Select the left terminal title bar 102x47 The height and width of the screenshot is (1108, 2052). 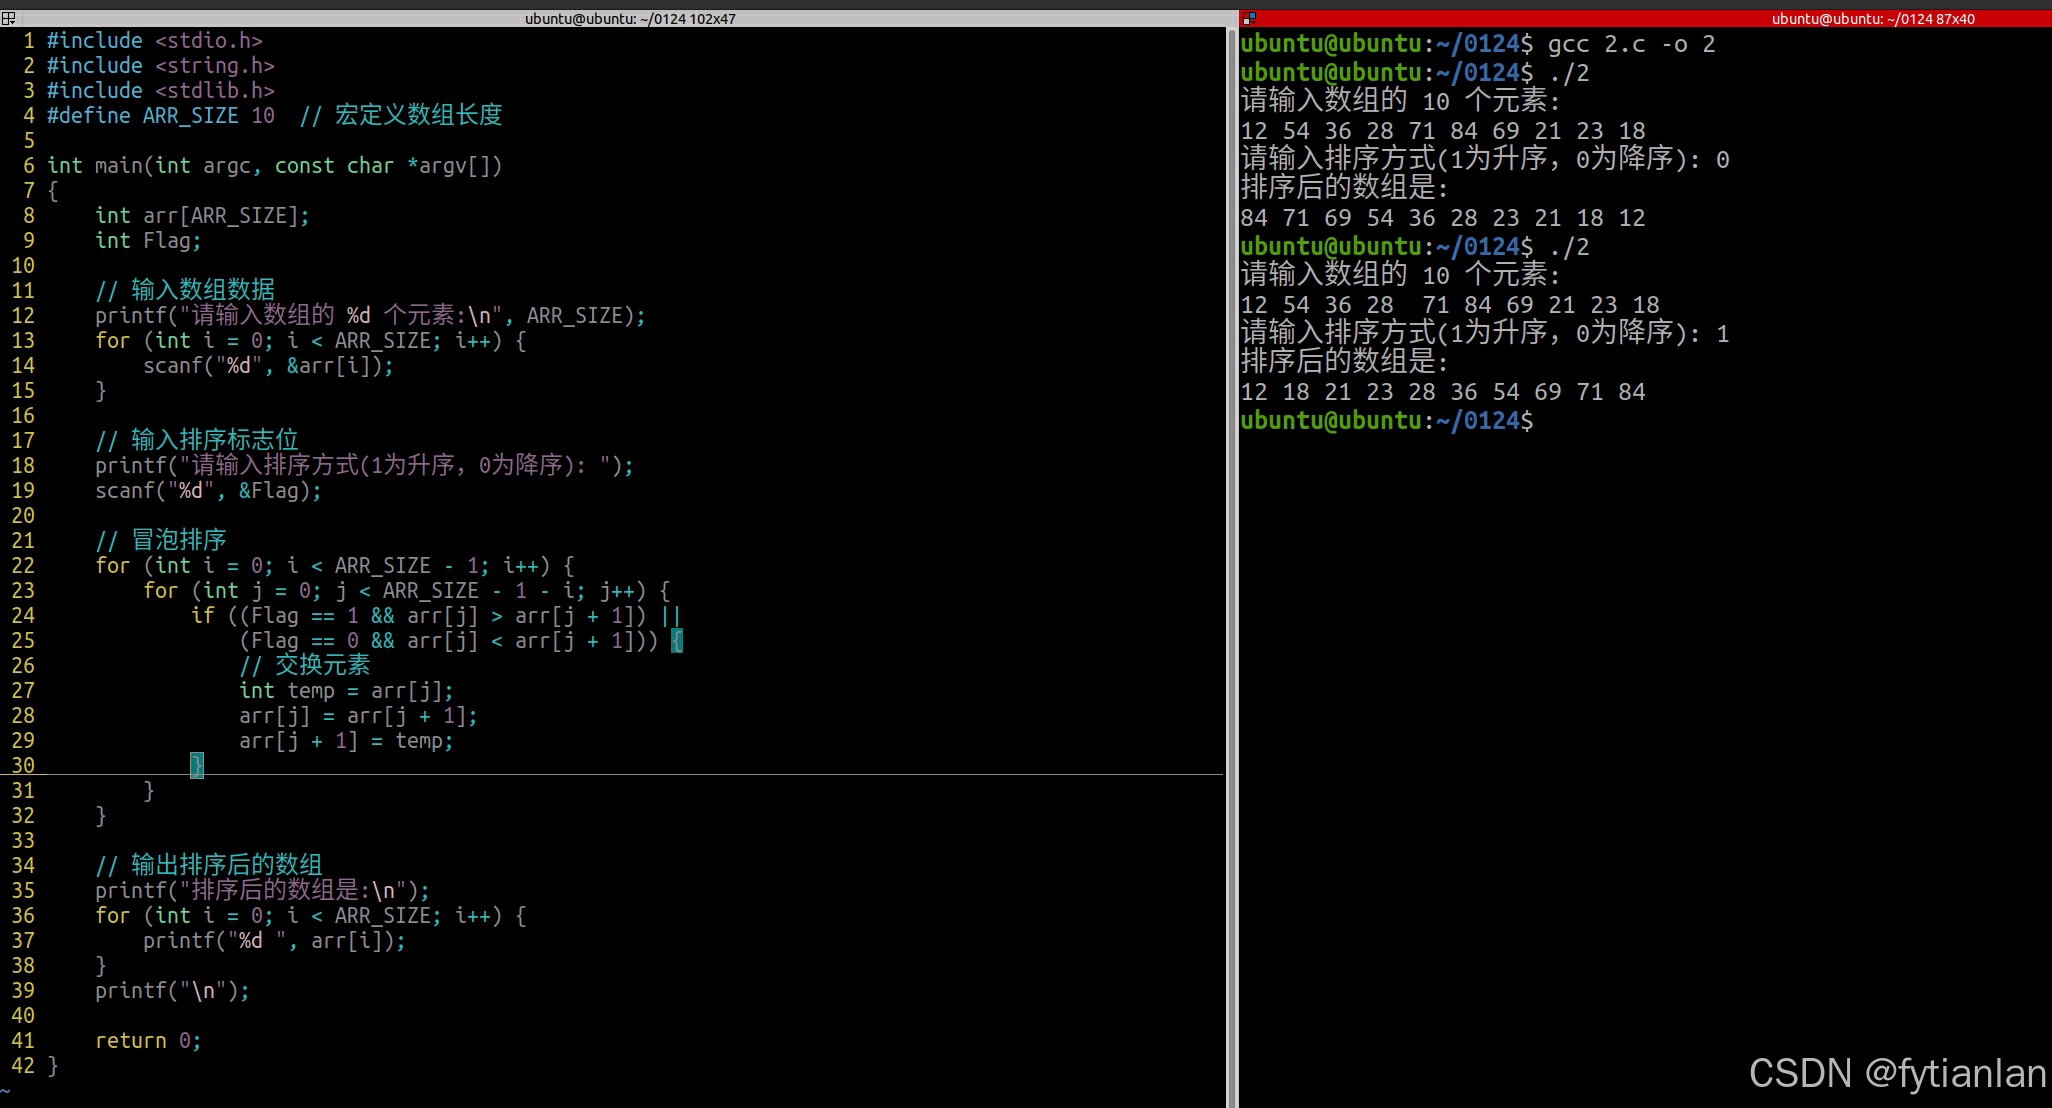[x=630, y=18]
